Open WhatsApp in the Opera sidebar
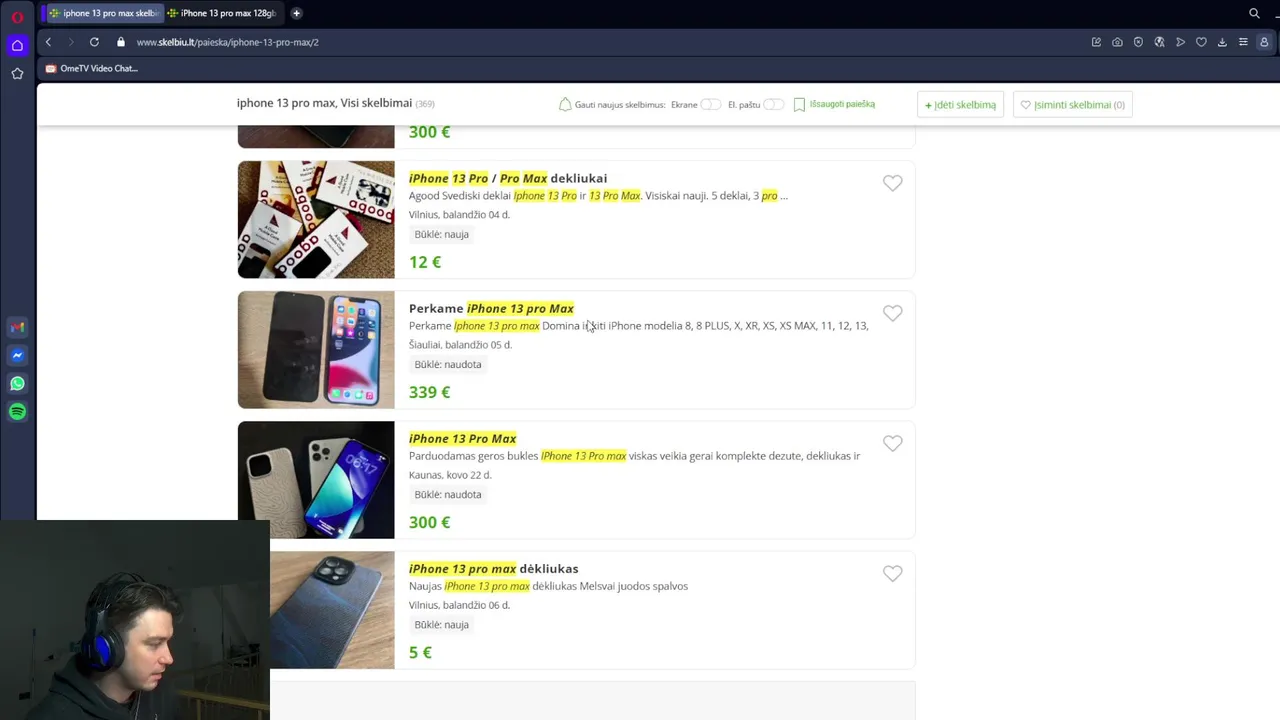The width and height of the screenshot is (1280, 720). [17, 383]
